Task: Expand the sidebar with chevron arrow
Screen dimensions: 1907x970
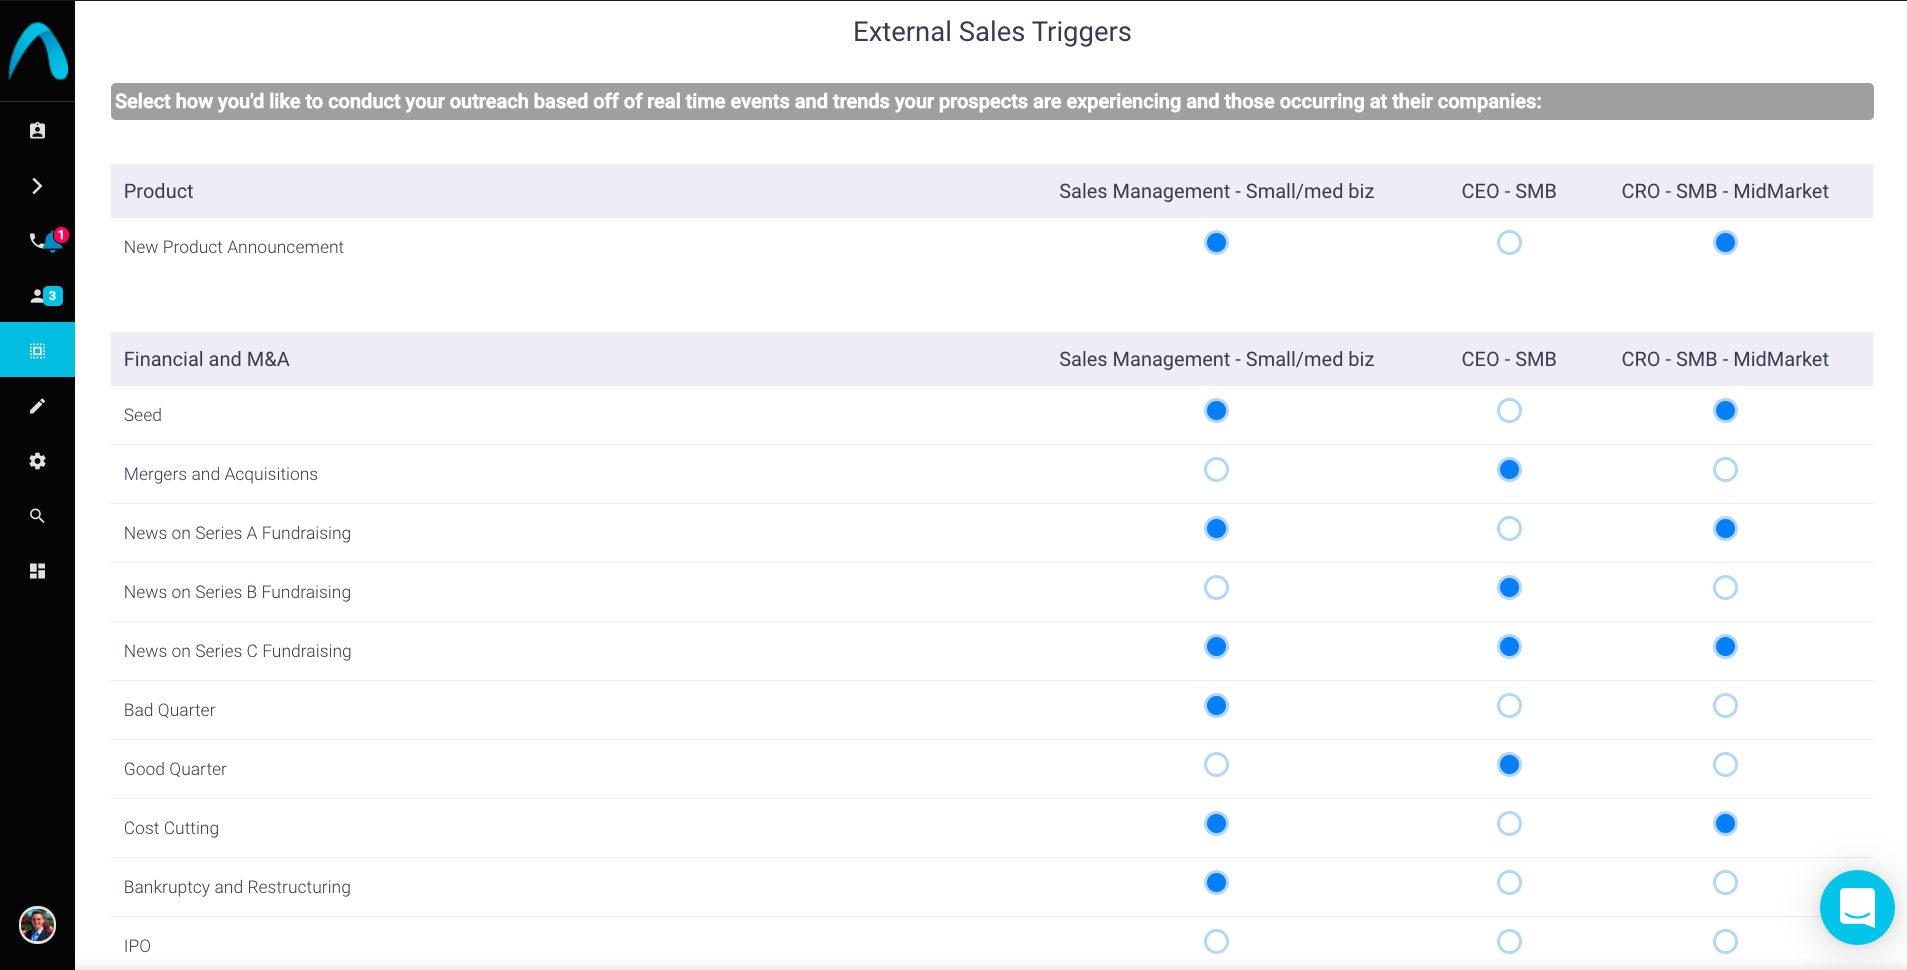Action: tap(37, 186)
